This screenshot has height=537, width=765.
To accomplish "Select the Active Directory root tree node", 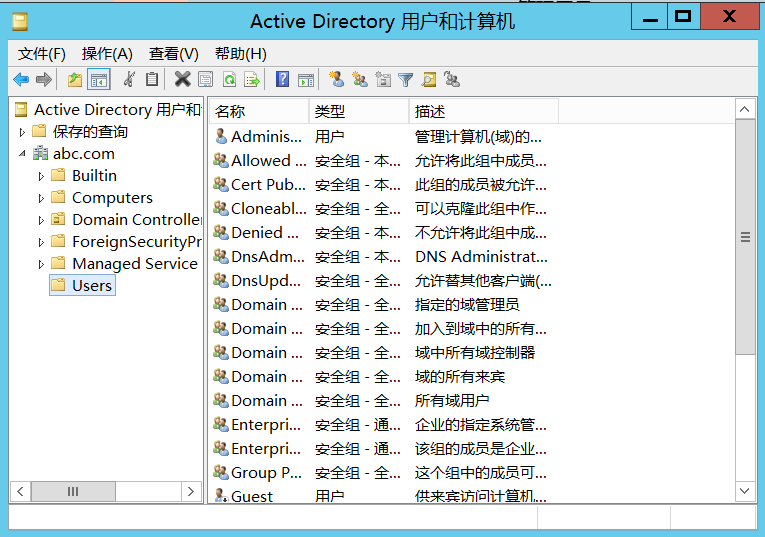I will point(108,110).
